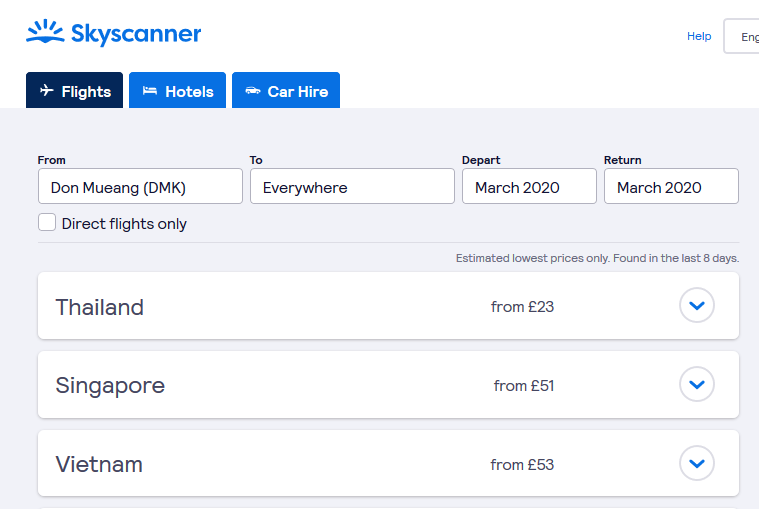Open the Help link
Screen dimensions: 759x509
[699, 36]
